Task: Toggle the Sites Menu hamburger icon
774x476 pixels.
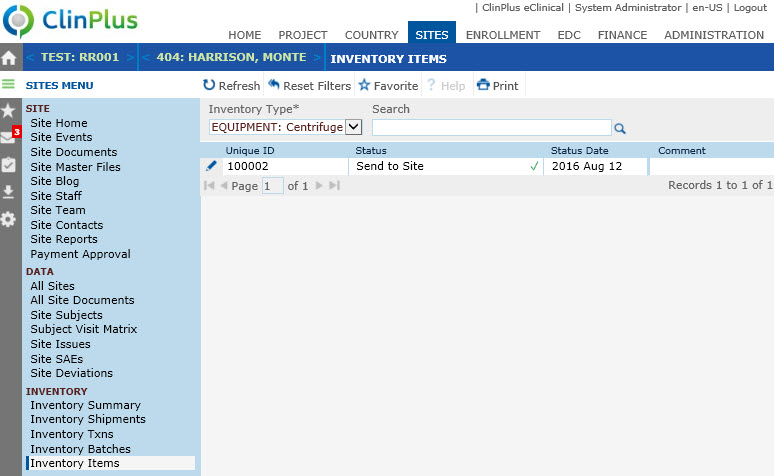Action: point(9,85)
